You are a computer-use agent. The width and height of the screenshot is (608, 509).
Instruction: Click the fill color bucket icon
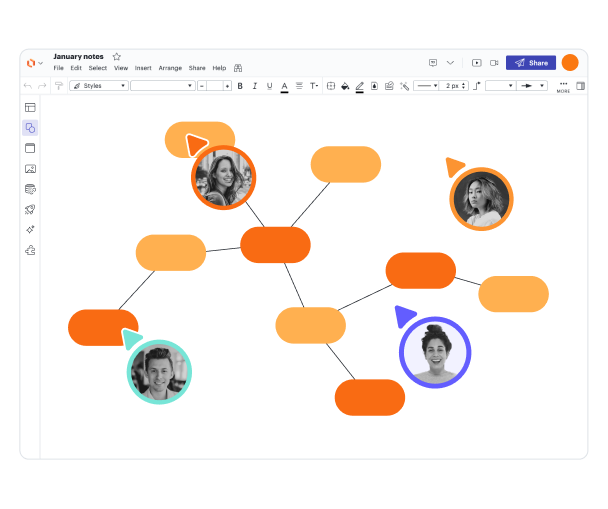(345, 86)
